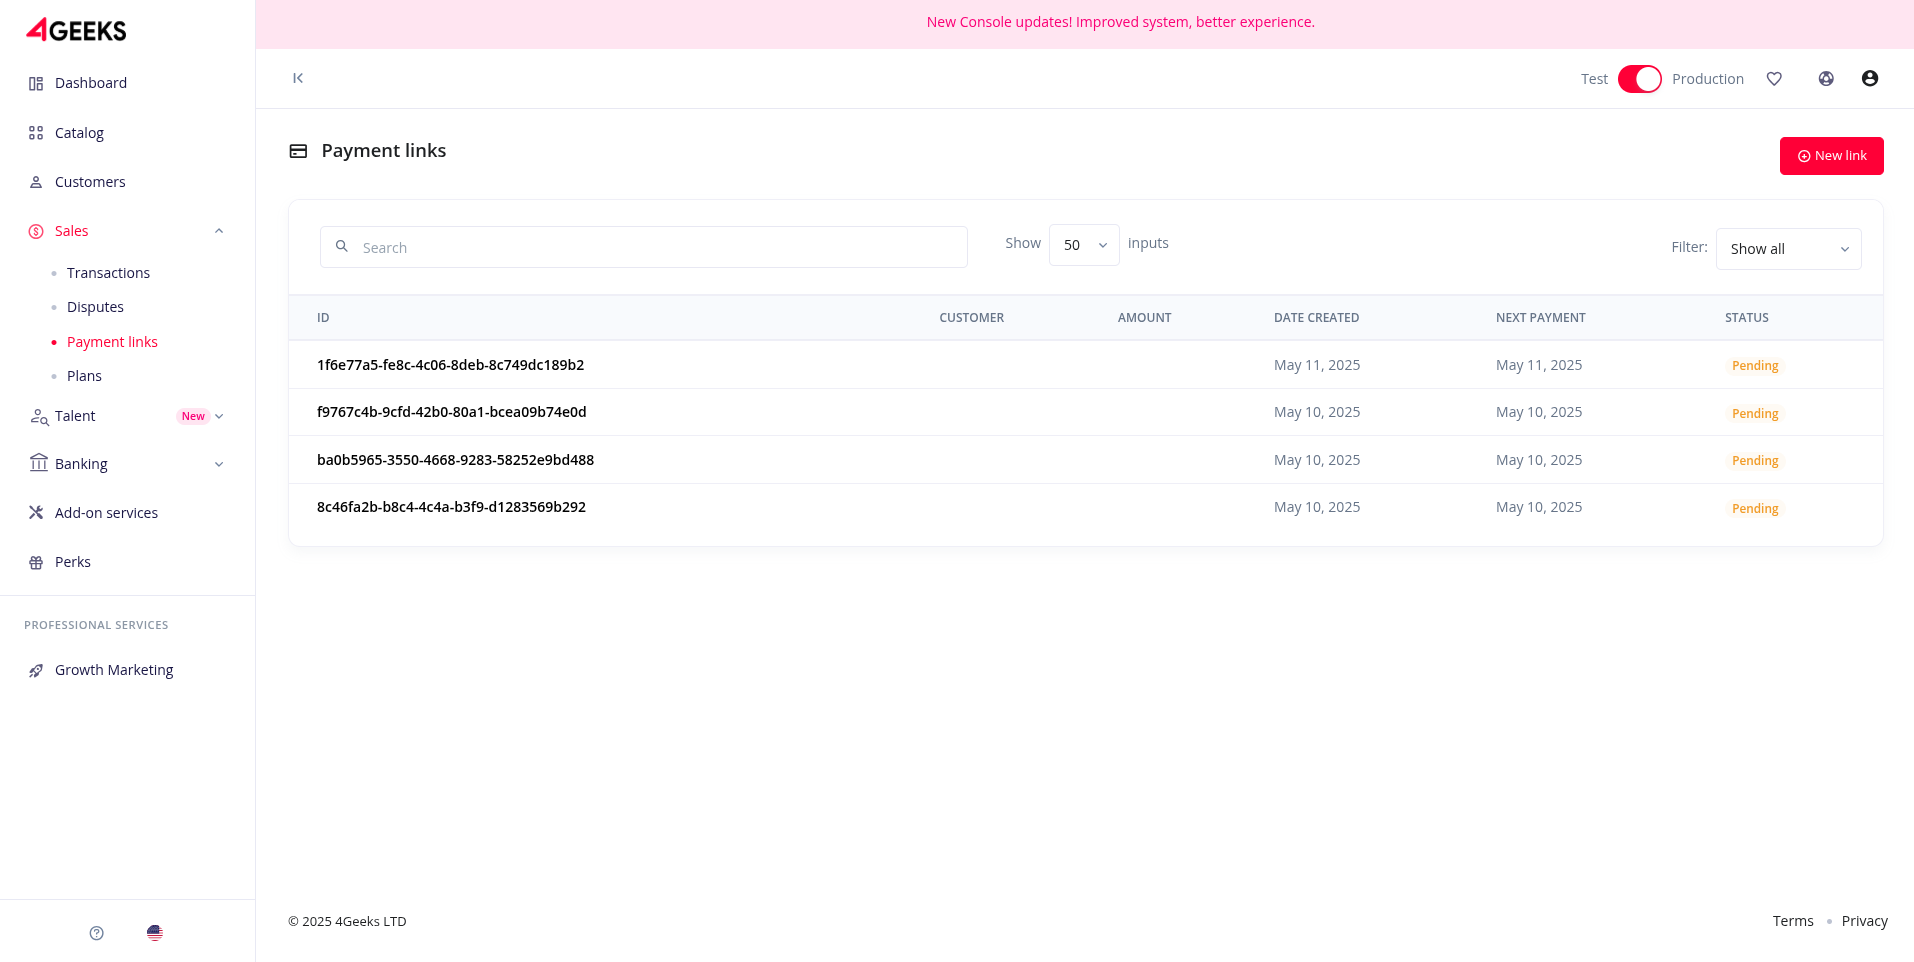Open the heart favorites icon

coord(1774,78)
